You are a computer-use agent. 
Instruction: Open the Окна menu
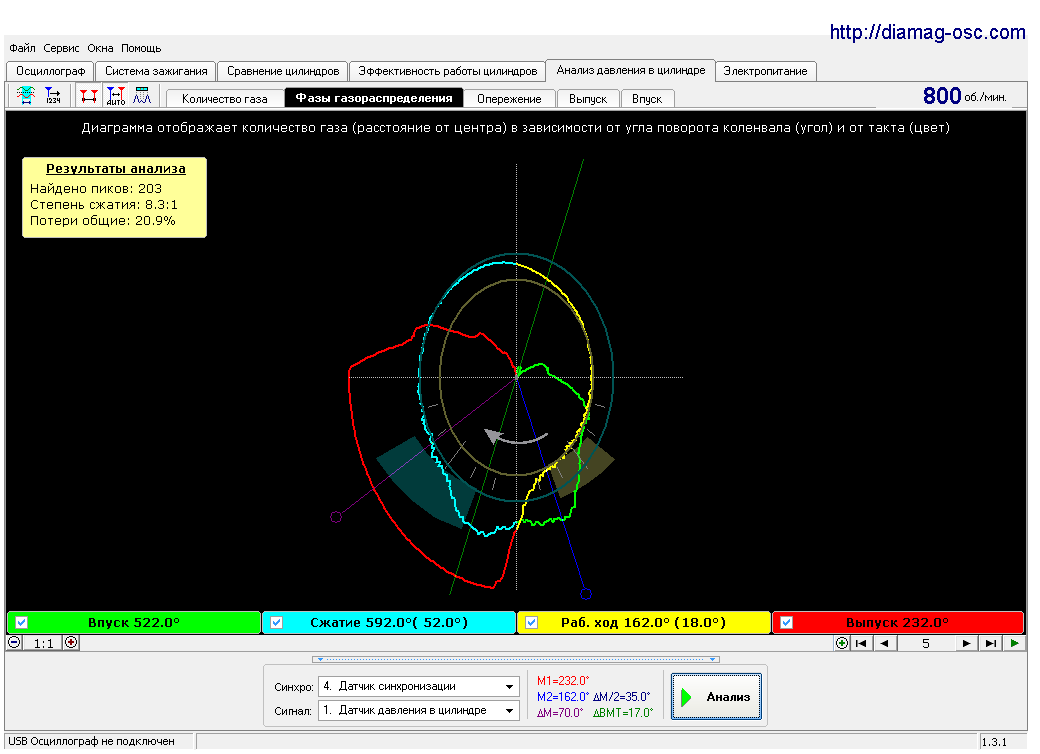pyautogui.click(x=100, y=48)
